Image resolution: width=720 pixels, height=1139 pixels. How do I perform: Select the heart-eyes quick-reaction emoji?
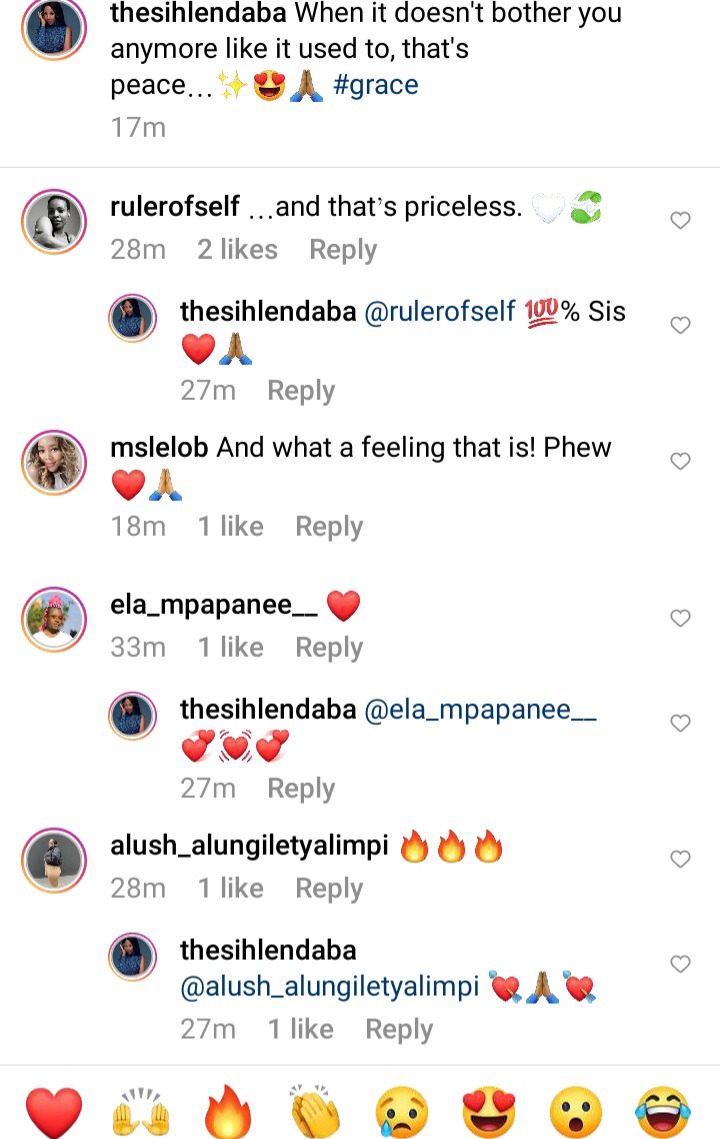tap(489, 1112)
